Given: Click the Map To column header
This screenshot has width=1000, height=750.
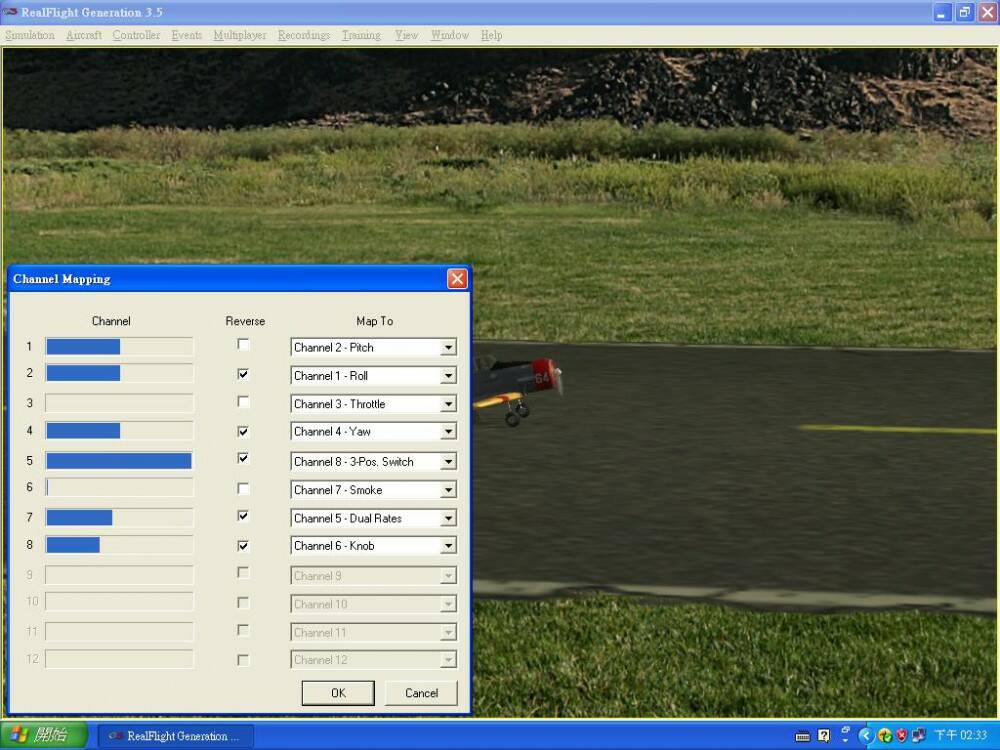Looking at the screenshot, I should tap(374, 321).
